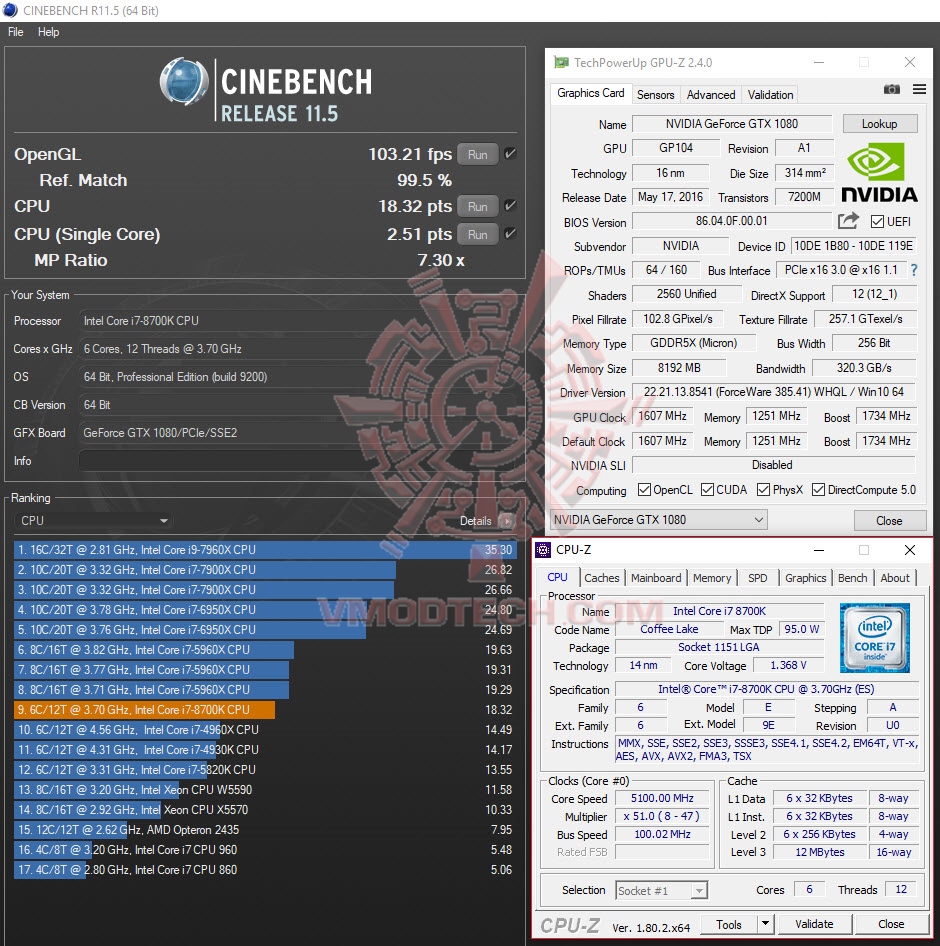Click the CPU-Z Specification field text
Image resolution: width=940 pixels, height=946 pixels.
click(x=766, y=689)
